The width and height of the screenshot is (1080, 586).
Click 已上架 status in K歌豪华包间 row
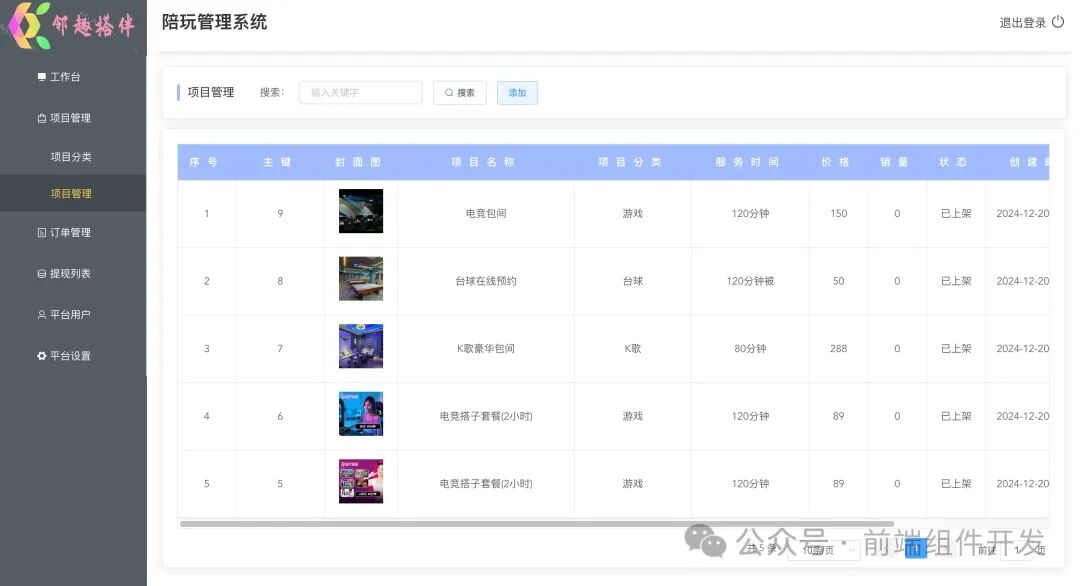pyautogui.click(x=956, y=348)
